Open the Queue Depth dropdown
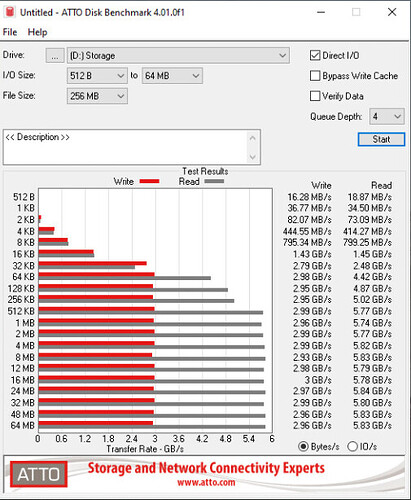The height and width of the screenshot is (500, 411). (387, 117)
